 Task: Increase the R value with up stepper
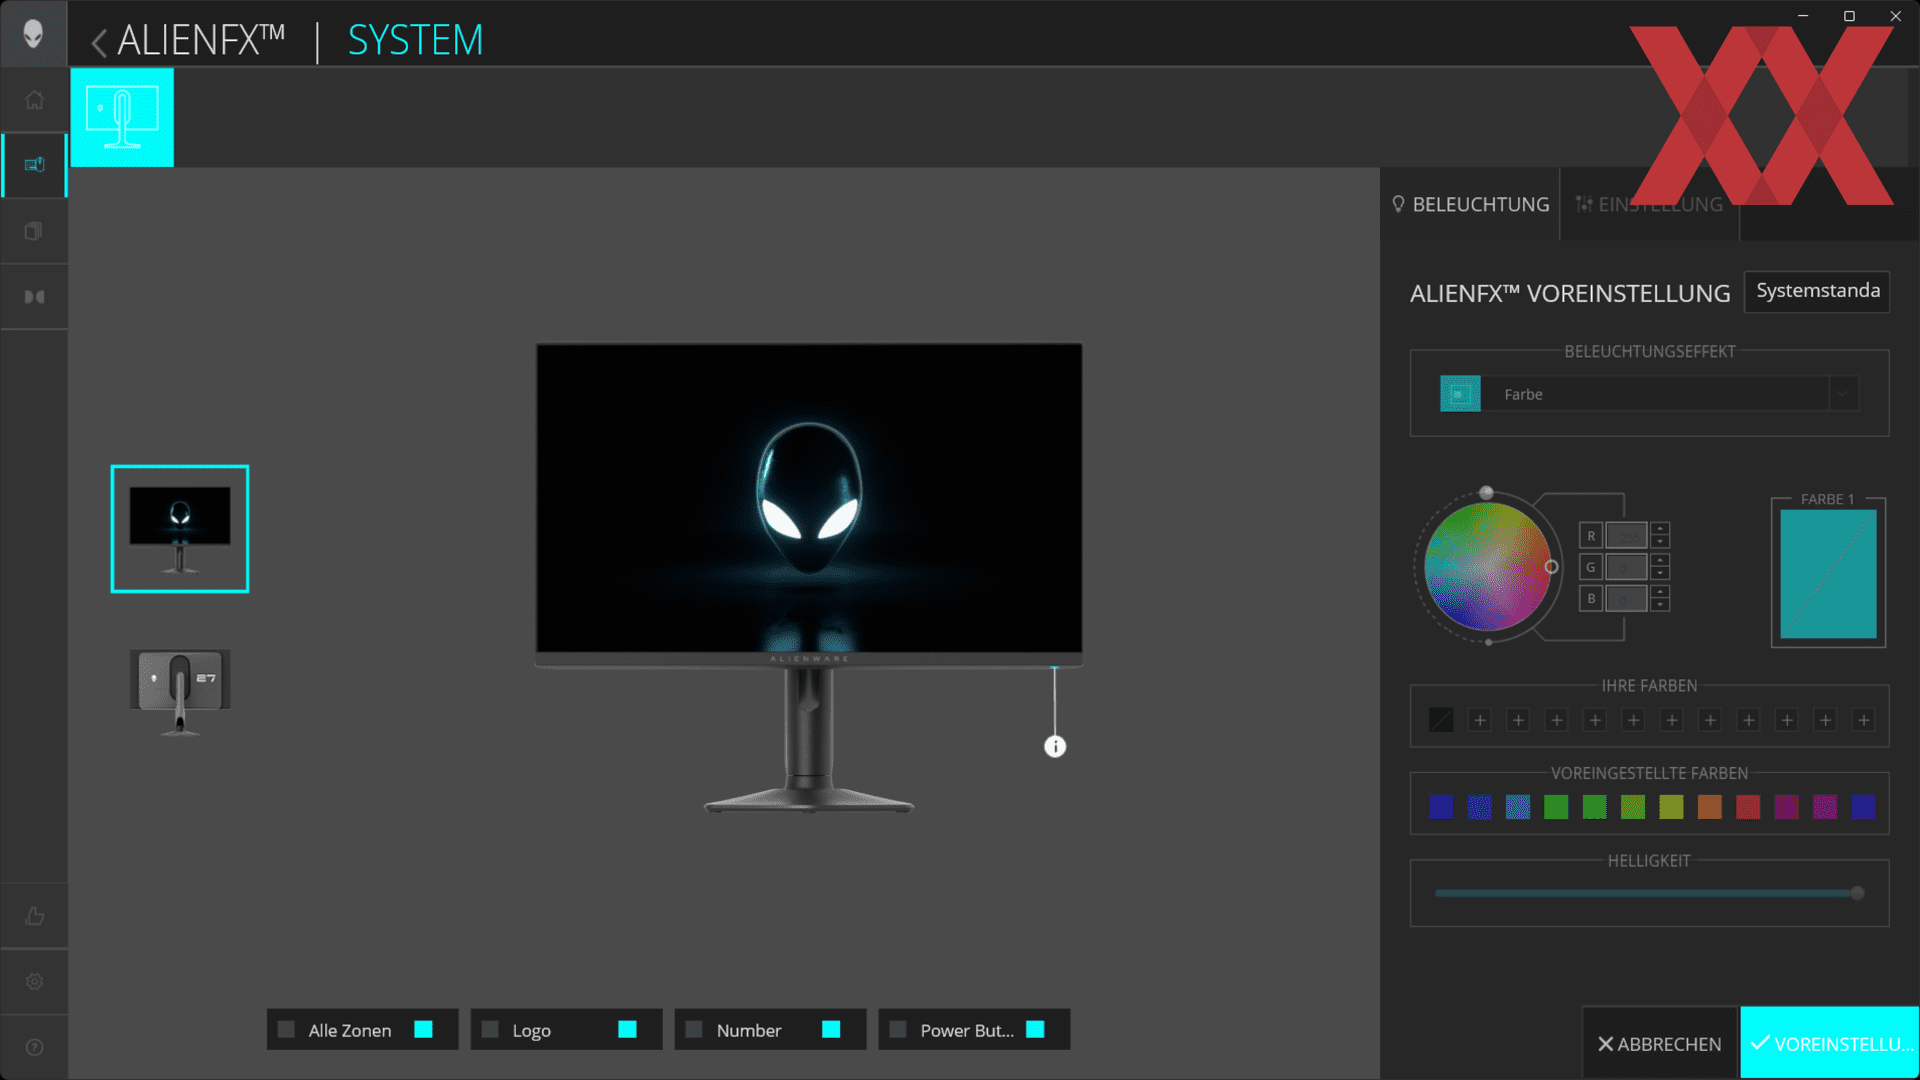(1660, 529)
